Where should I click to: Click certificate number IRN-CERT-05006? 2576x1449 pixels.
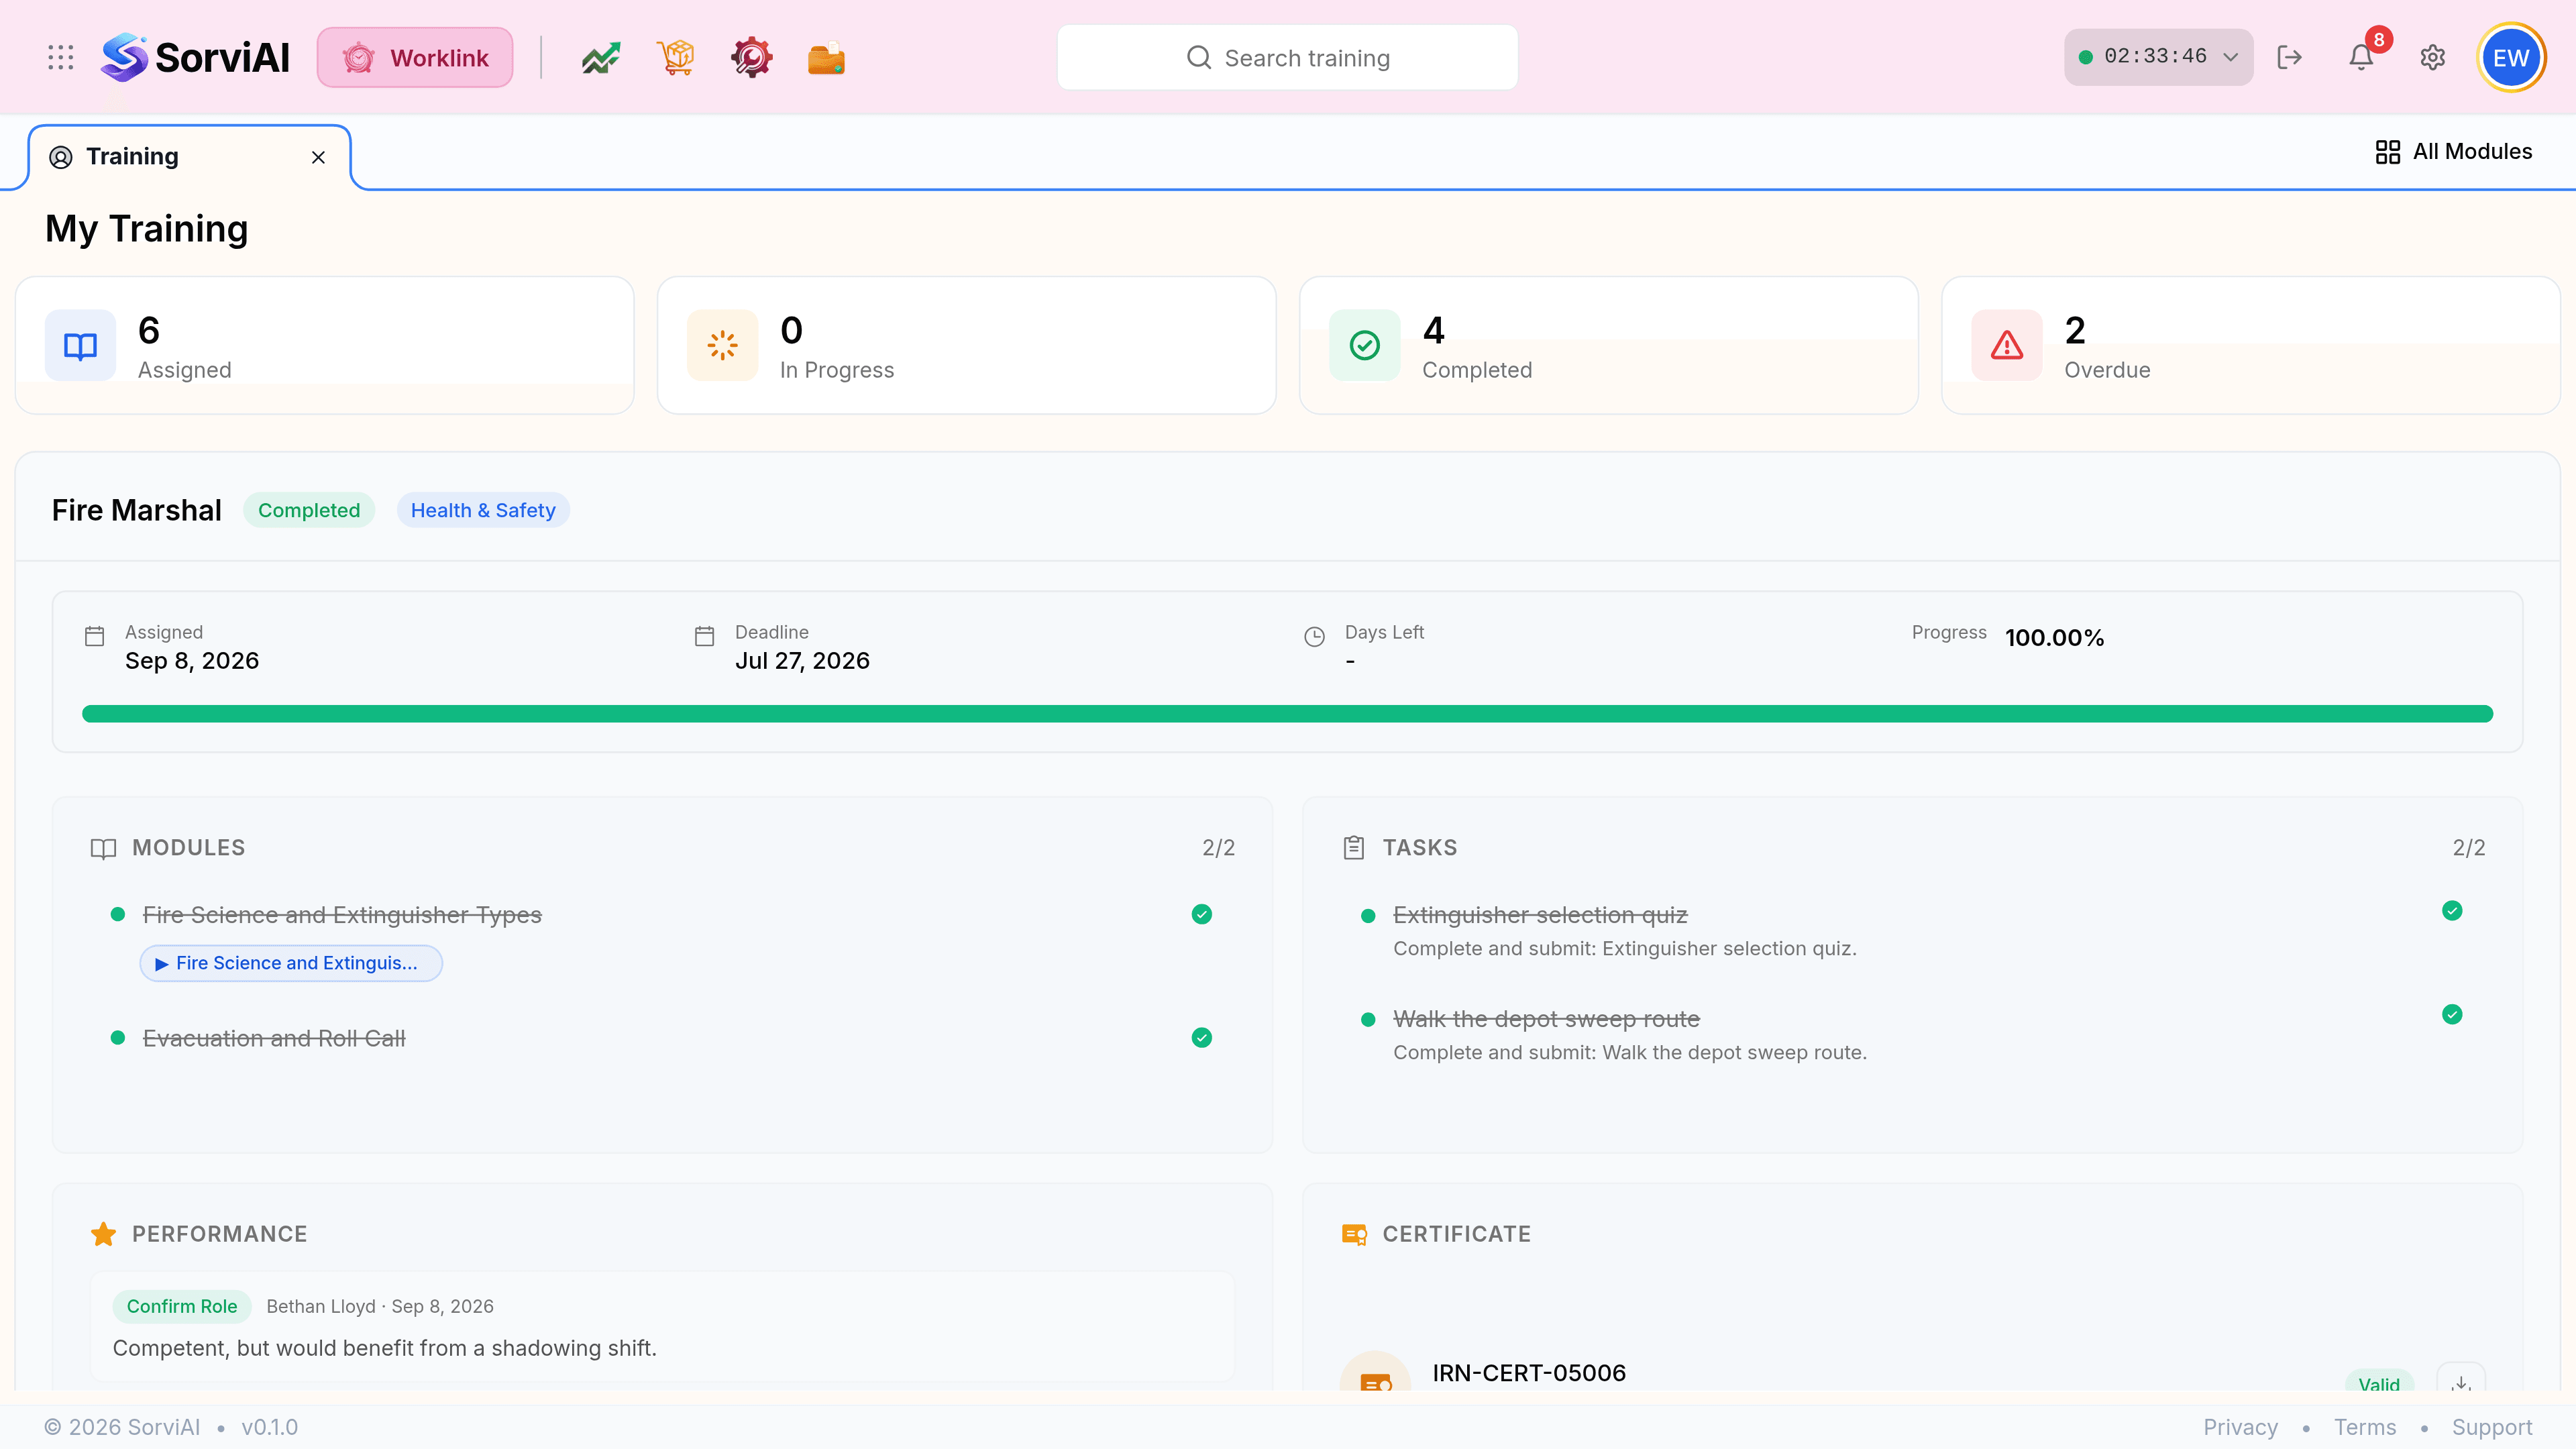[x=1529, y=1373]
